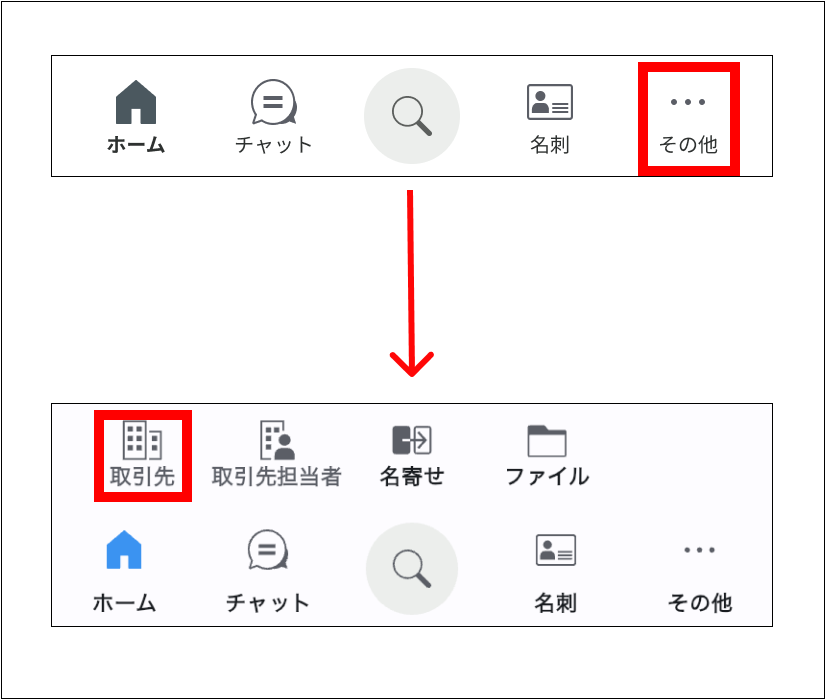Open the 取引先担当者 building-and-person icon

(277, 440)
